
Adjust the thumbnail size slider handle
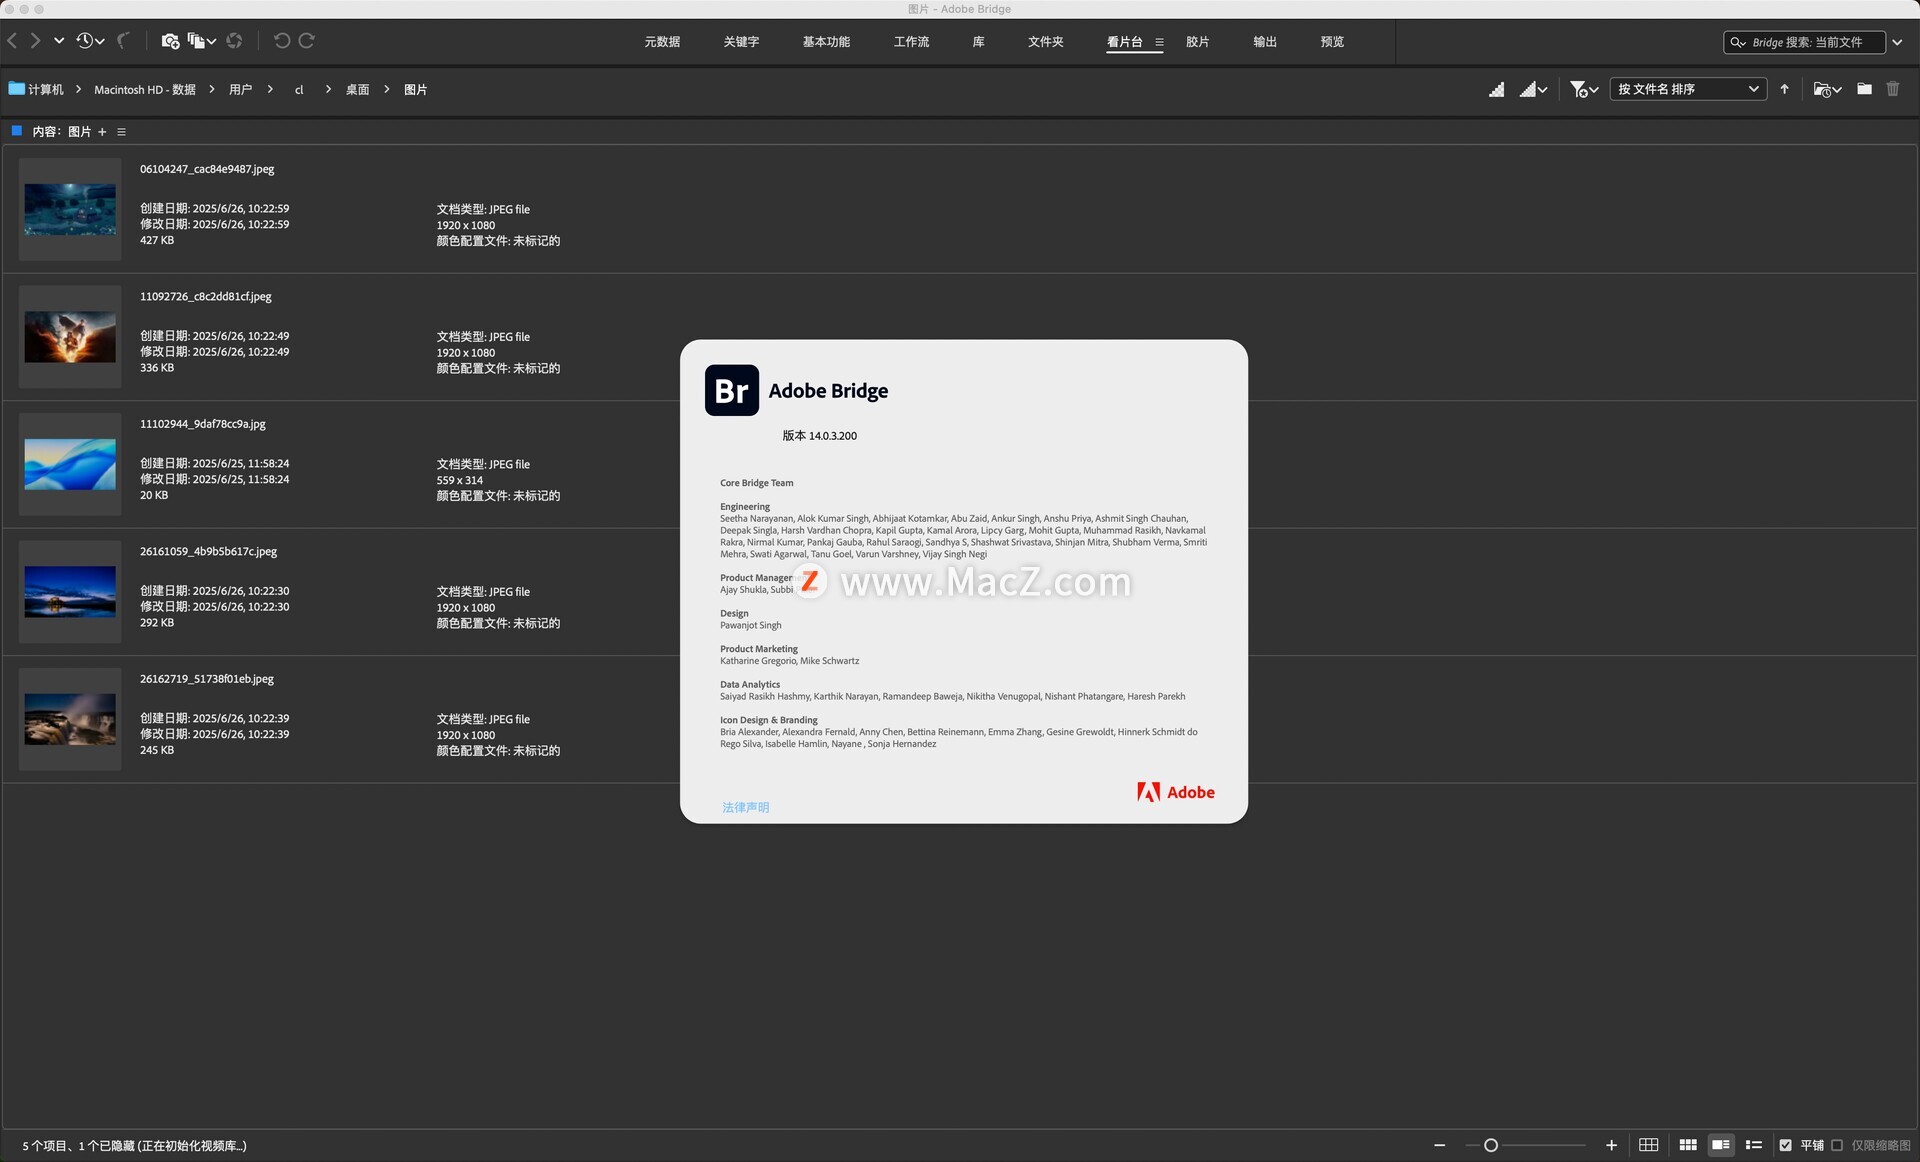point(1491,1145)
